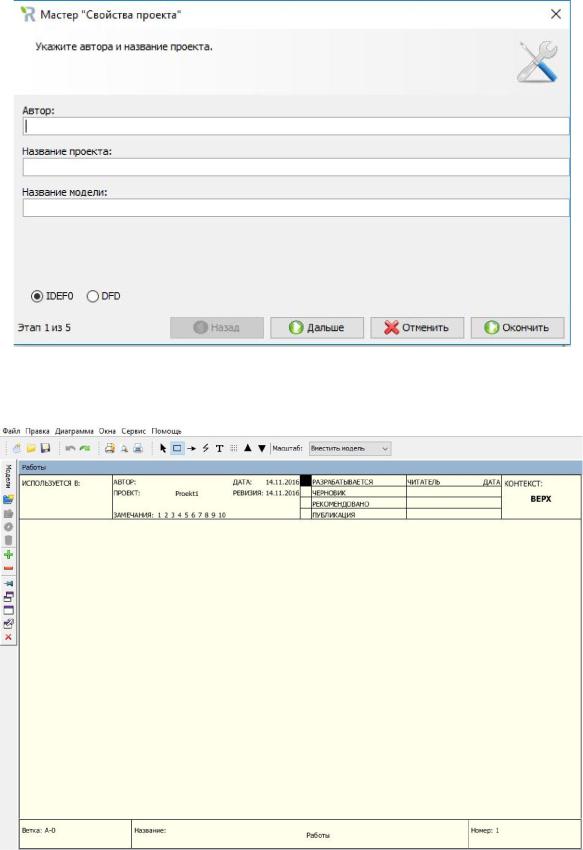Click the cascade windows sidebar icon

(8, 597)
